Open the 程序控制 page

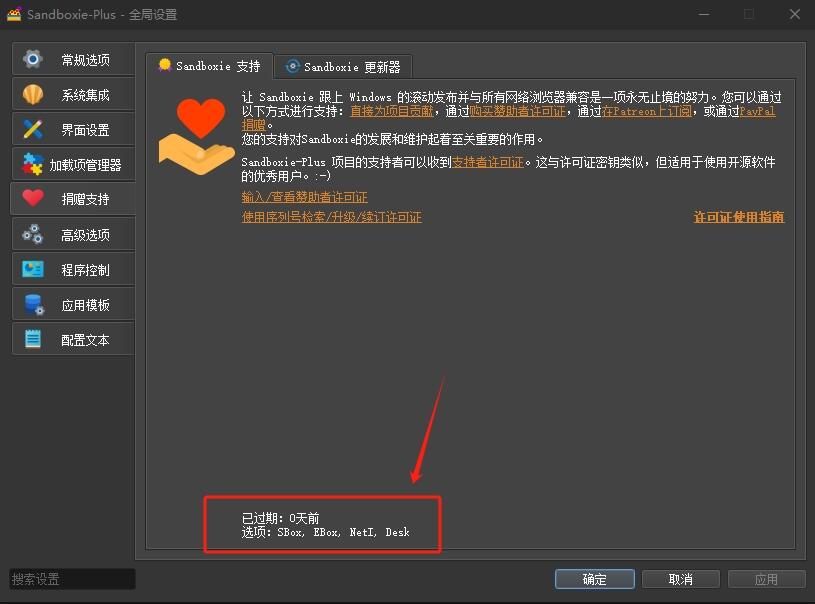pyautogui.click(x=74, y=270)
